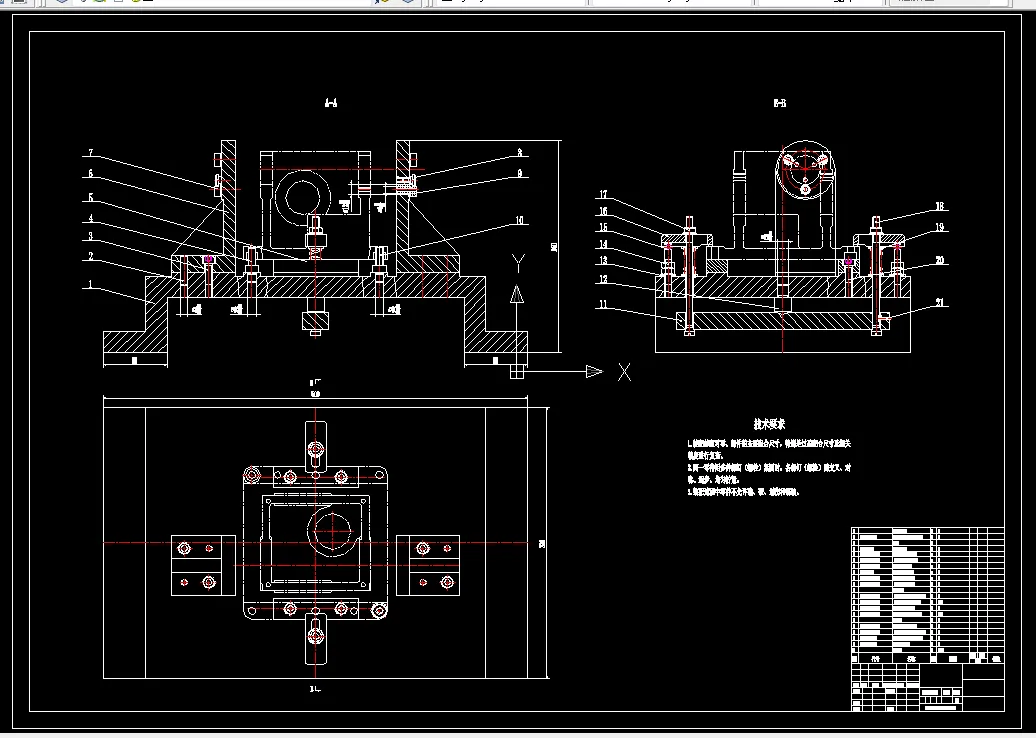Select part balloon number 11
The image size is (1036, 738).
[x=603, y=304]
